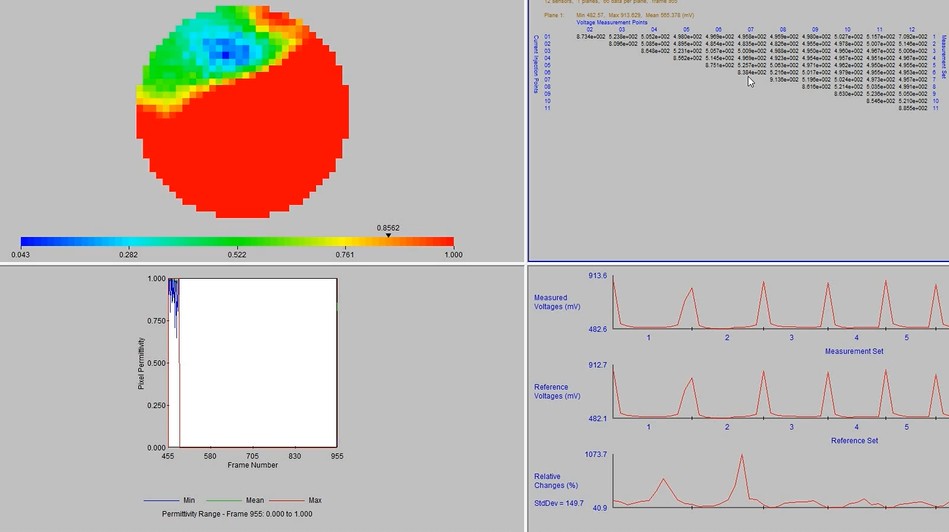Select the 0.761 color scale label

(345, 255)
